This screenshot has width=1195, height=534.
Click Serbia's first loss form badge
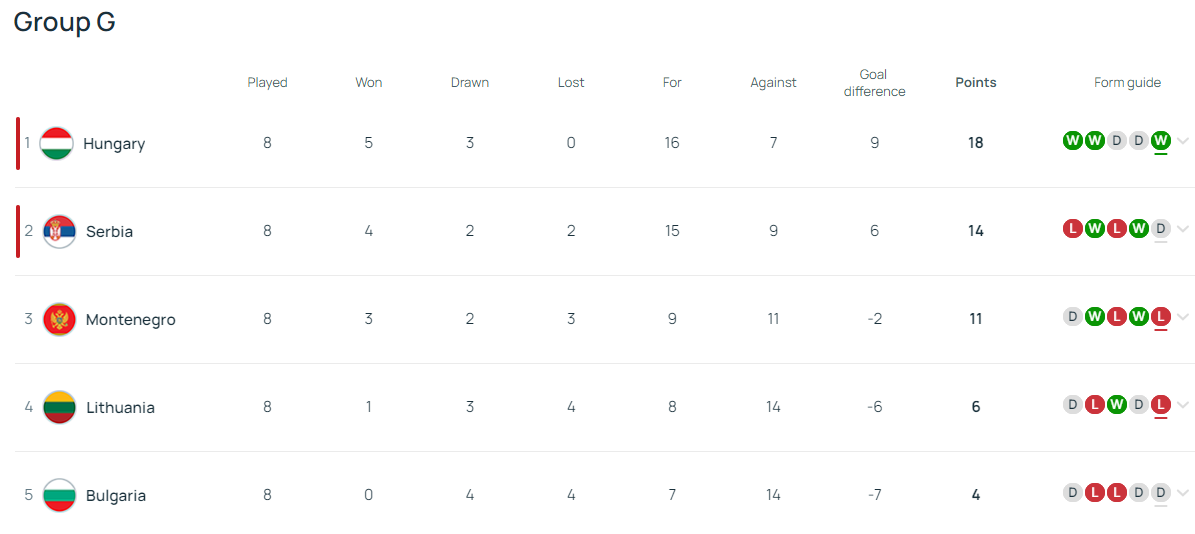point(1072,229)
